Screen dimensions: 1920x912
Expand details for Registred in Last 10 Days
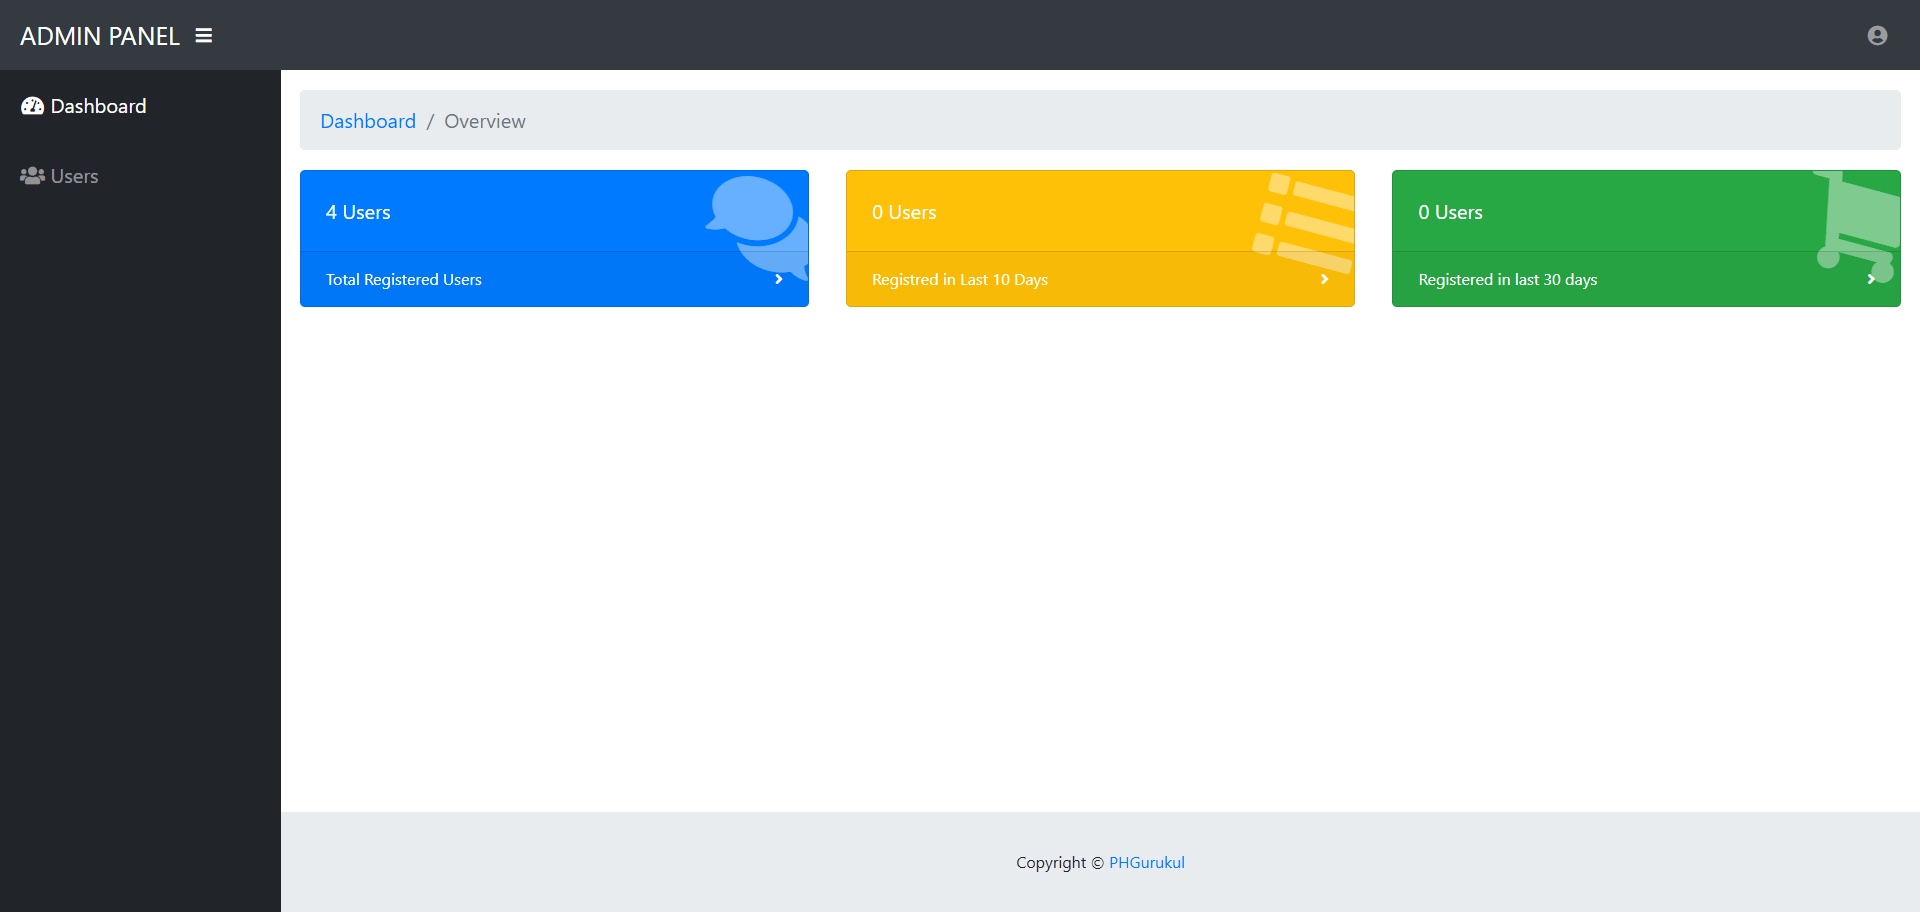coord(1325,279)
